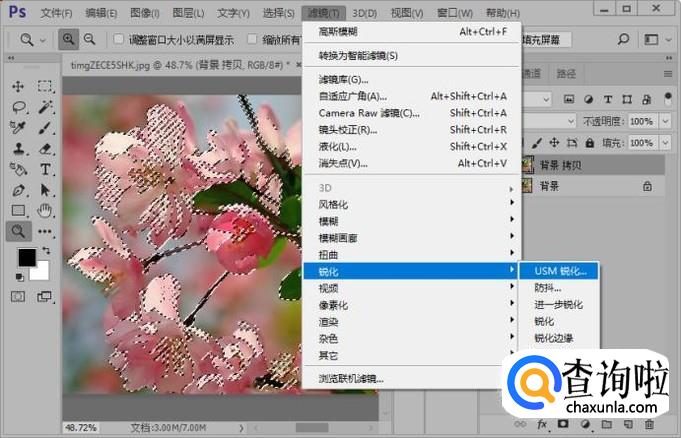Click the create new layer icon
681x438 pixels.
(628, 424)
